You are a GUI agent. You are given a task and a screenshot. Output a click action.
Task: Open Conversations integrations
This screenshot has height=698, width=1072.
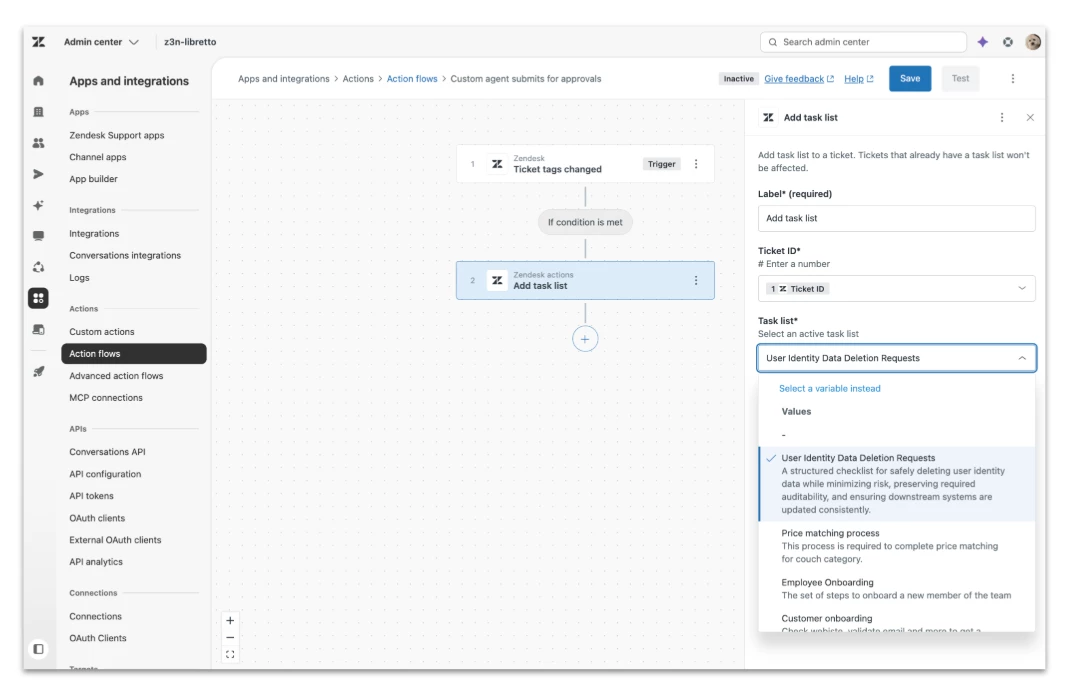tap(125, 256)
